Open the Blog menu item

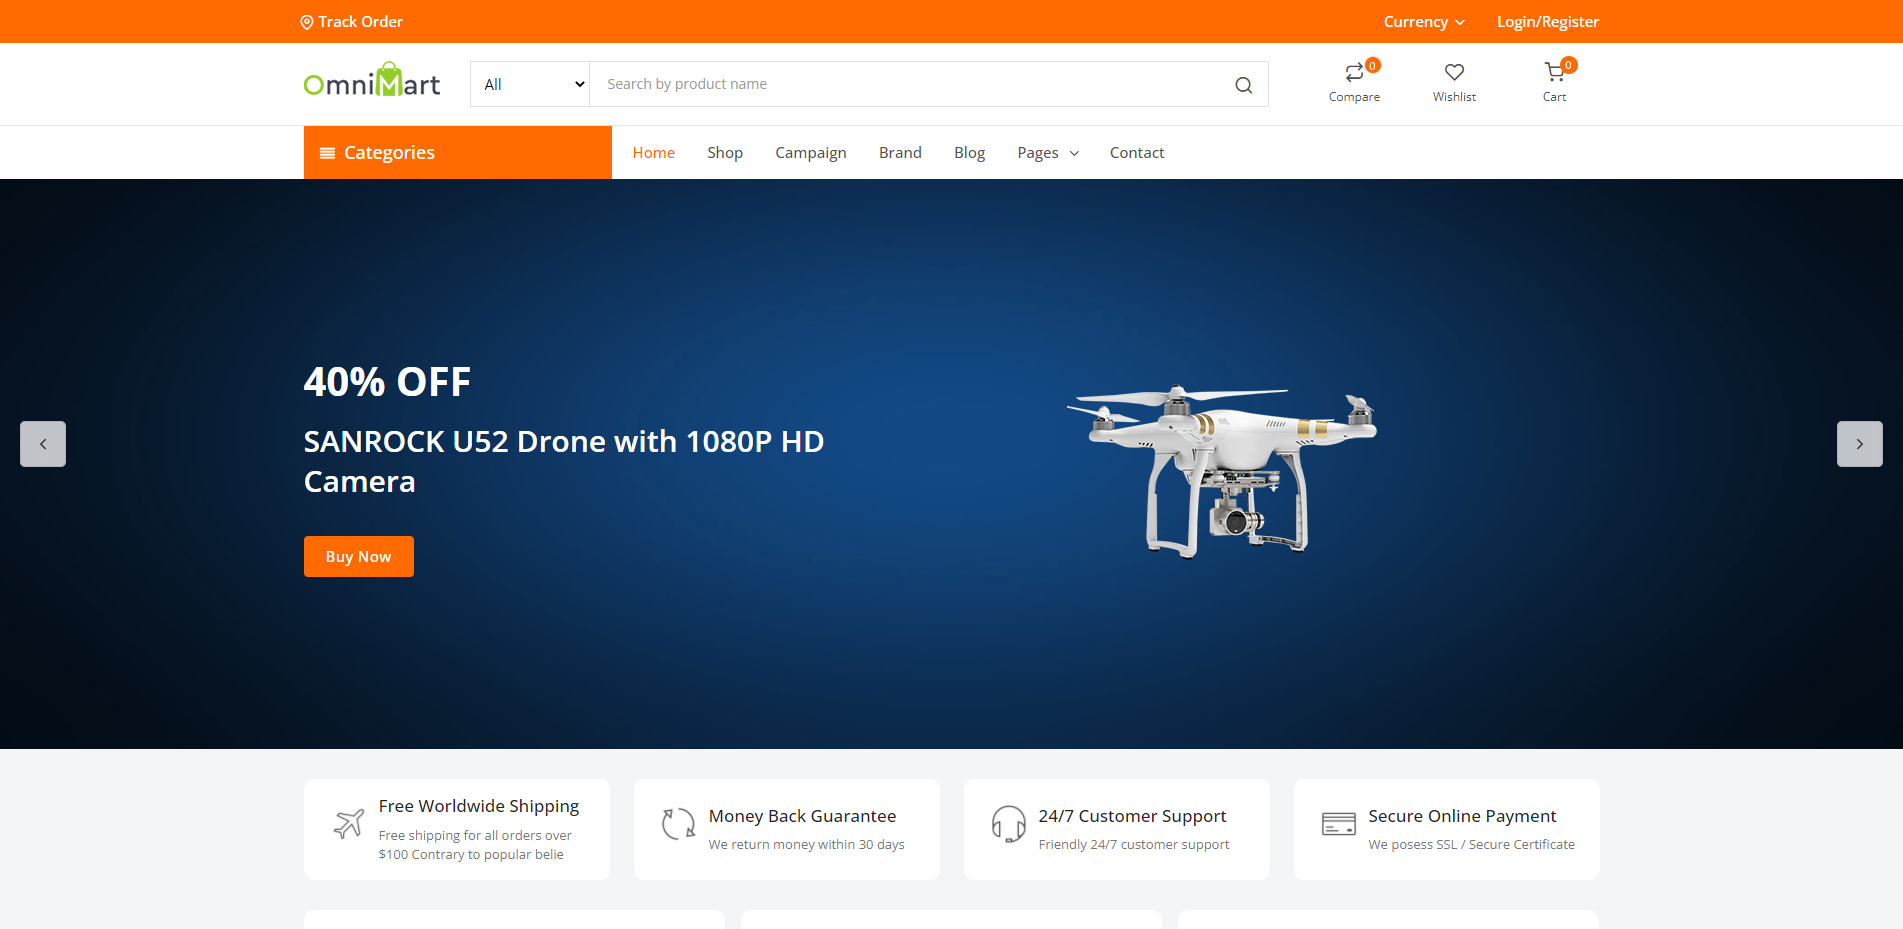point(969,153)
